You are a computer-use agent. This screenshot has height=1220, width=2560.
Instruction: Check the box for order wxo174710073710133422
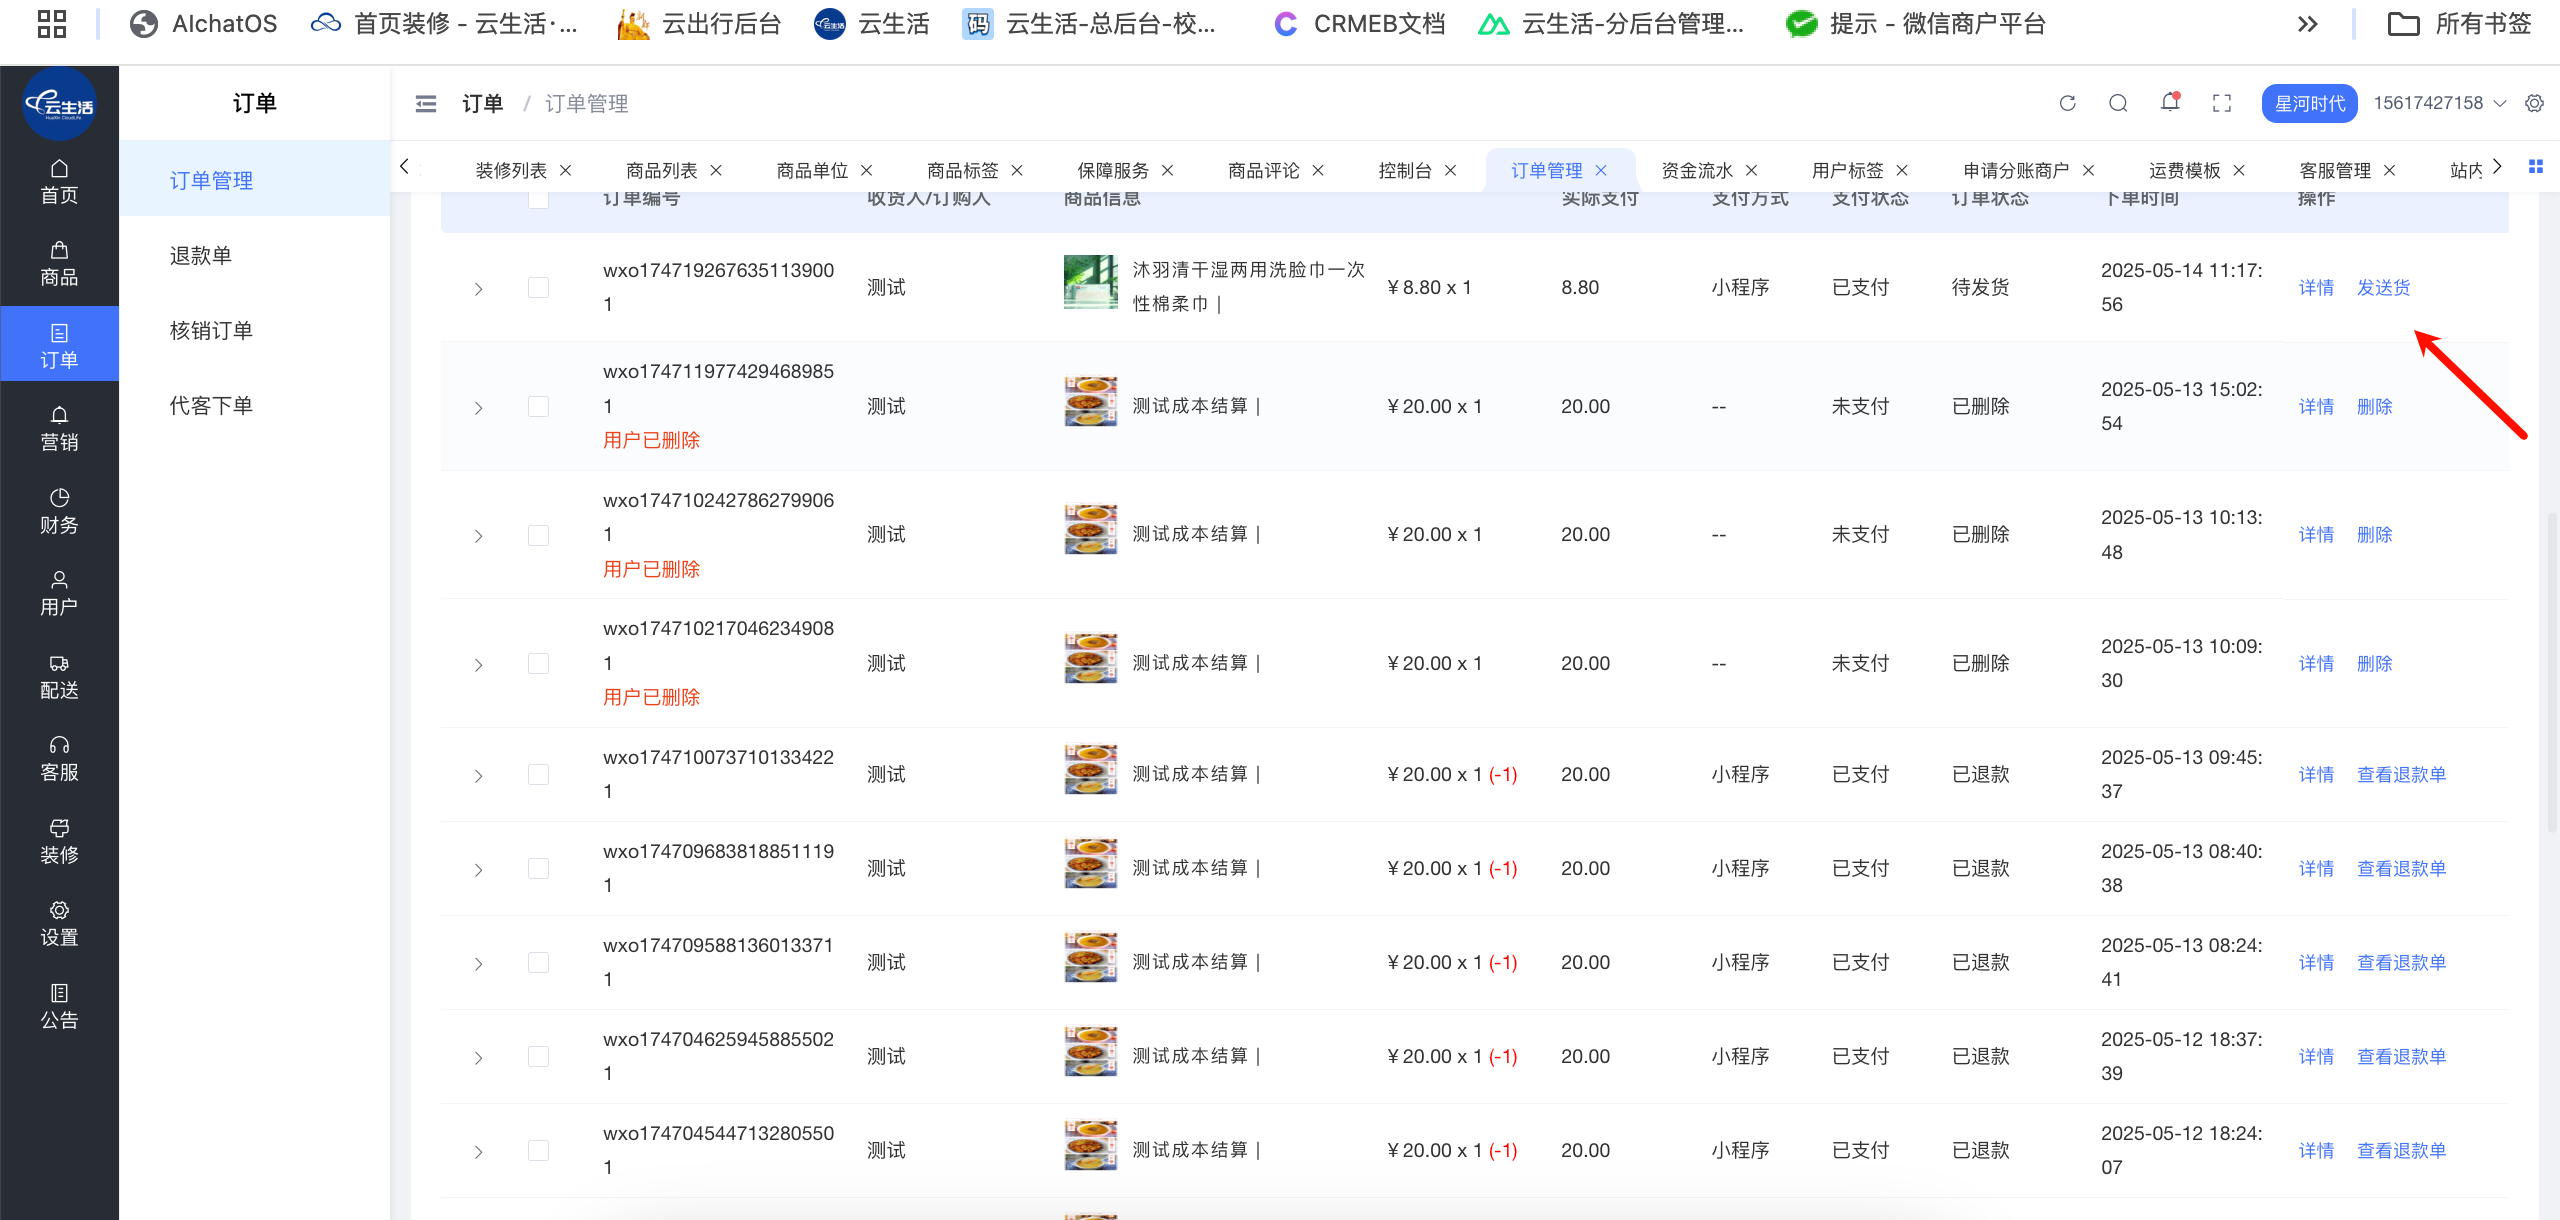[538, 775]
